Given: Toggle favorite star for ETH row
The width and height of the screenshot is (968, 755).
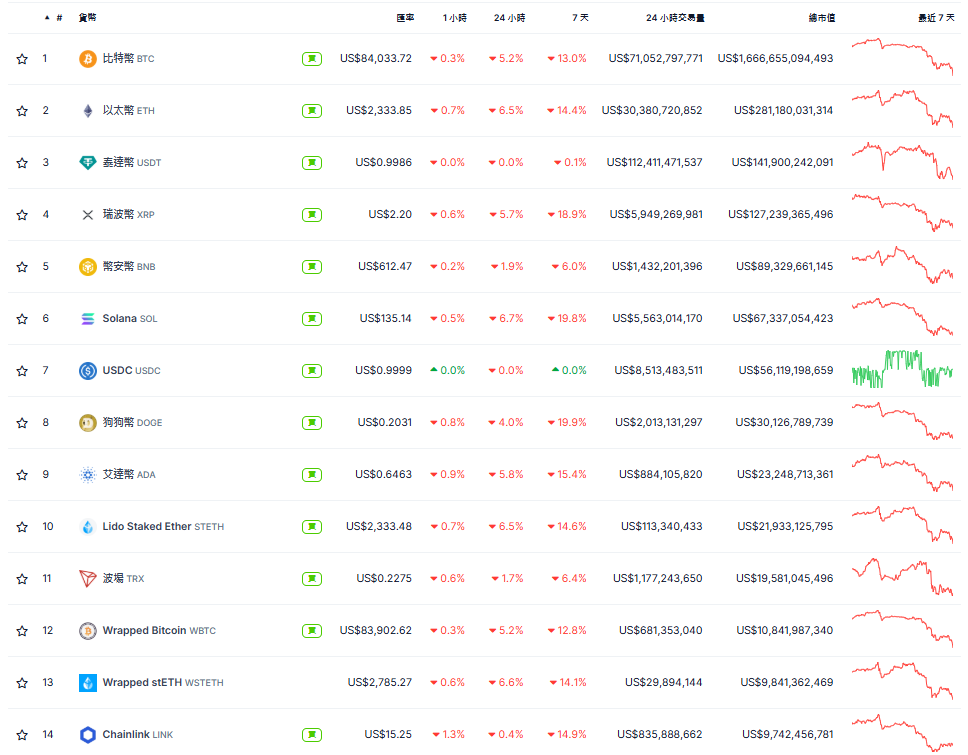Looking at the screenshot, I should (22, 111).
